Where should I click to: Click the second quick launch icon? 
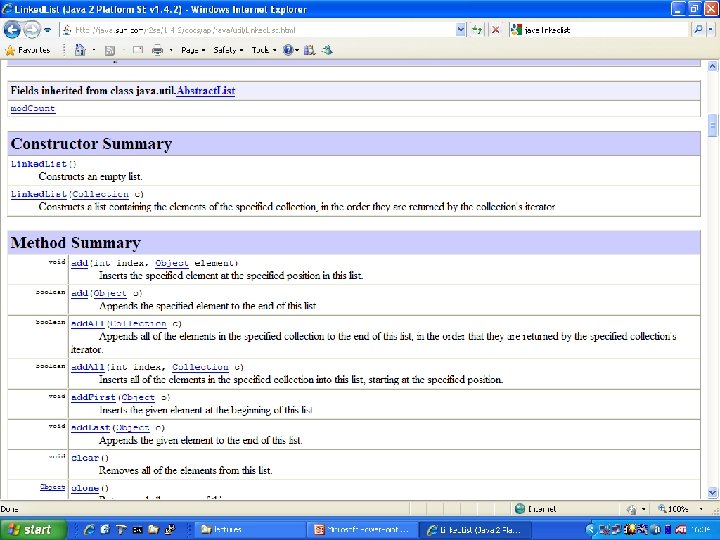coord(105,530)
